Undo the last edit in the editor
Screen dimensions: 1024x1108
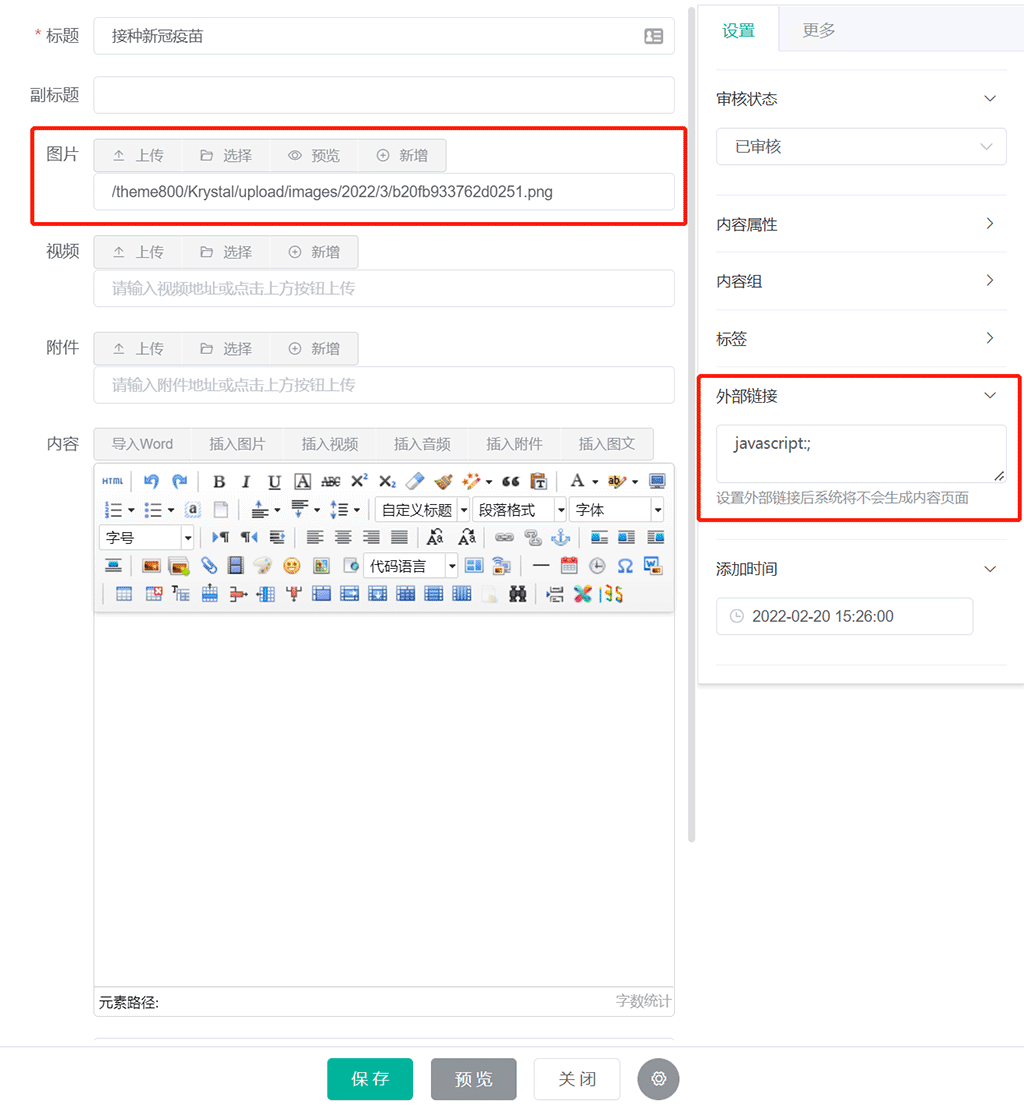point(151,481)
